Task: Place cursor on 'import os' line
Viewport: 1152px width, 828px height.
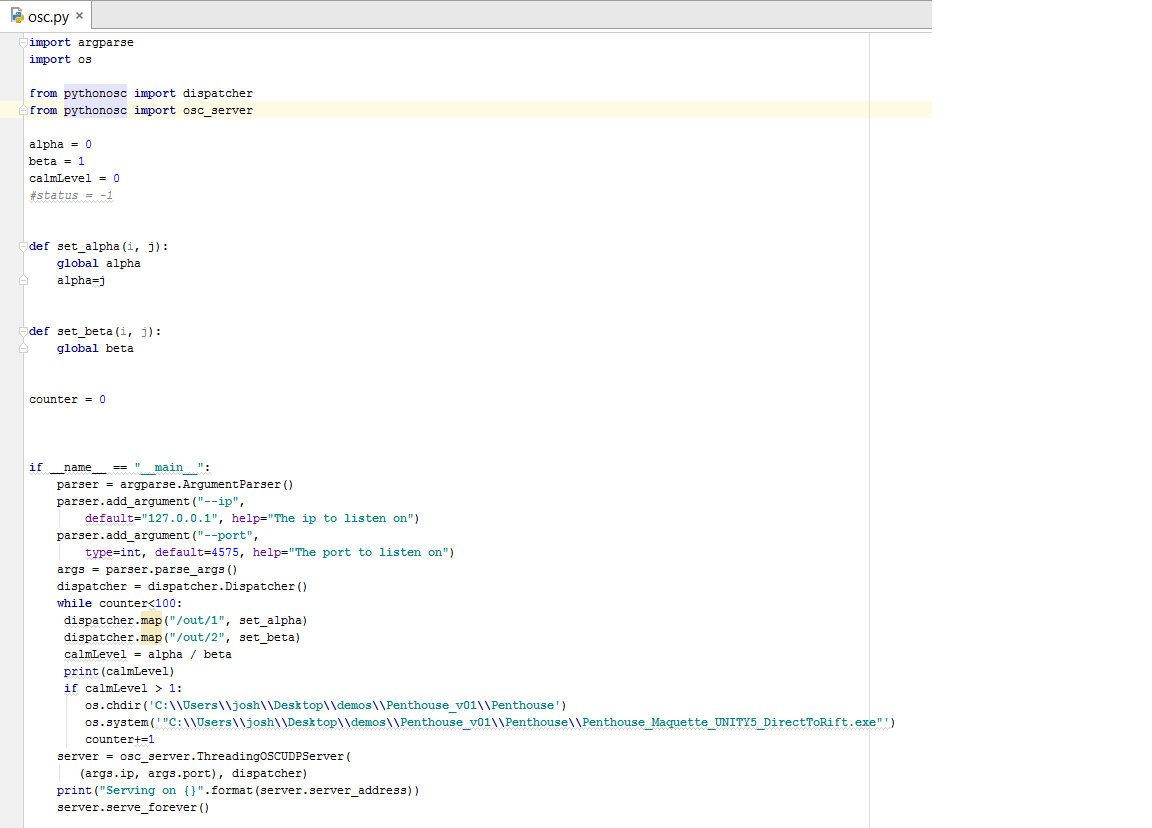Action: click(x=60, y=60)
